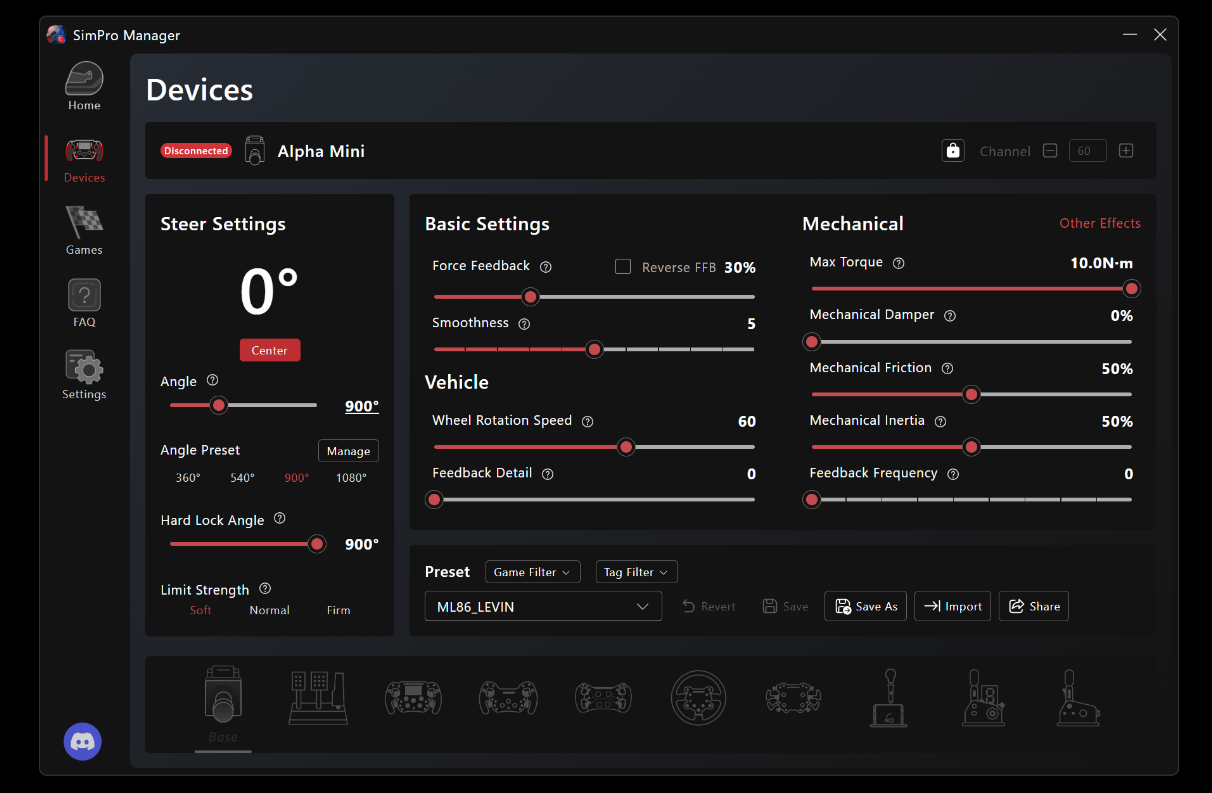Increase the Channel number with plus
This screenshot has width=1212, height=793.
1126,151
